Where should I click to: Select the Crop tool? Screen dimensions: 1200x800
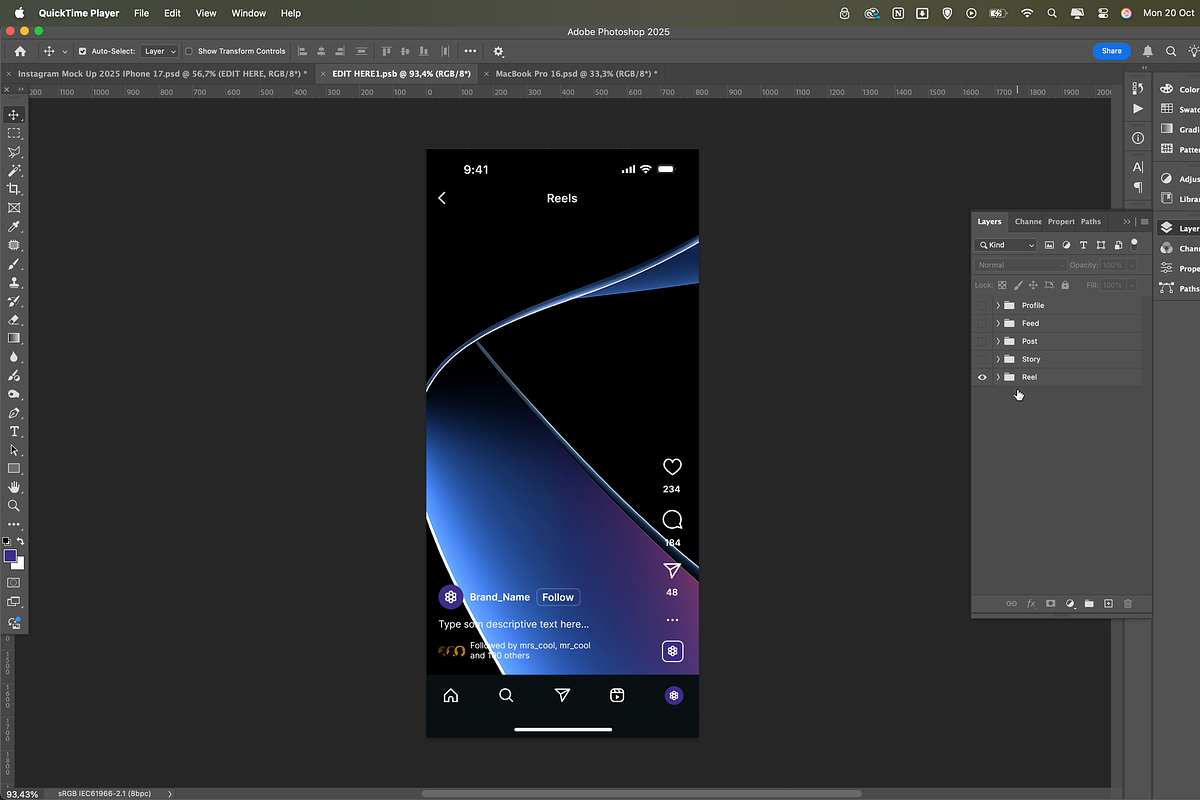click(14, 189)
